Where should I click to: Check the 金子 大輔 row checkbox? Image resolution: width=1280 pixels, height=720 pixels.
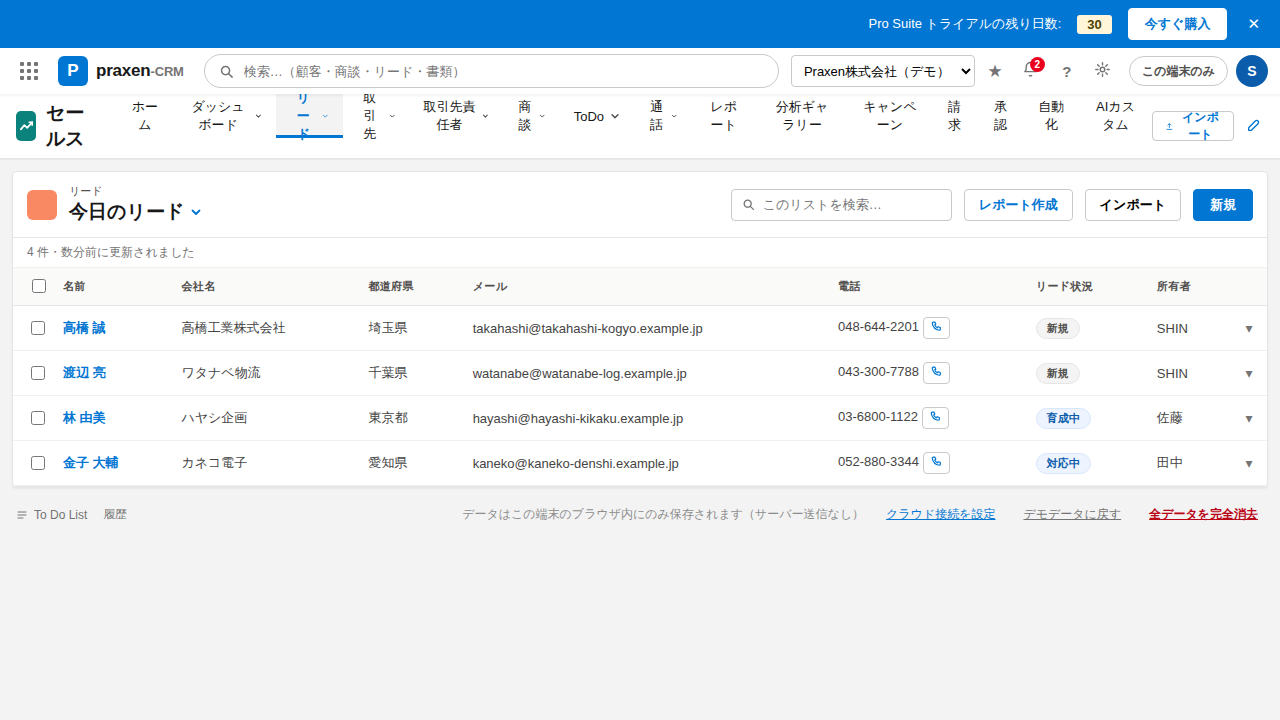(x=38, y=463)
